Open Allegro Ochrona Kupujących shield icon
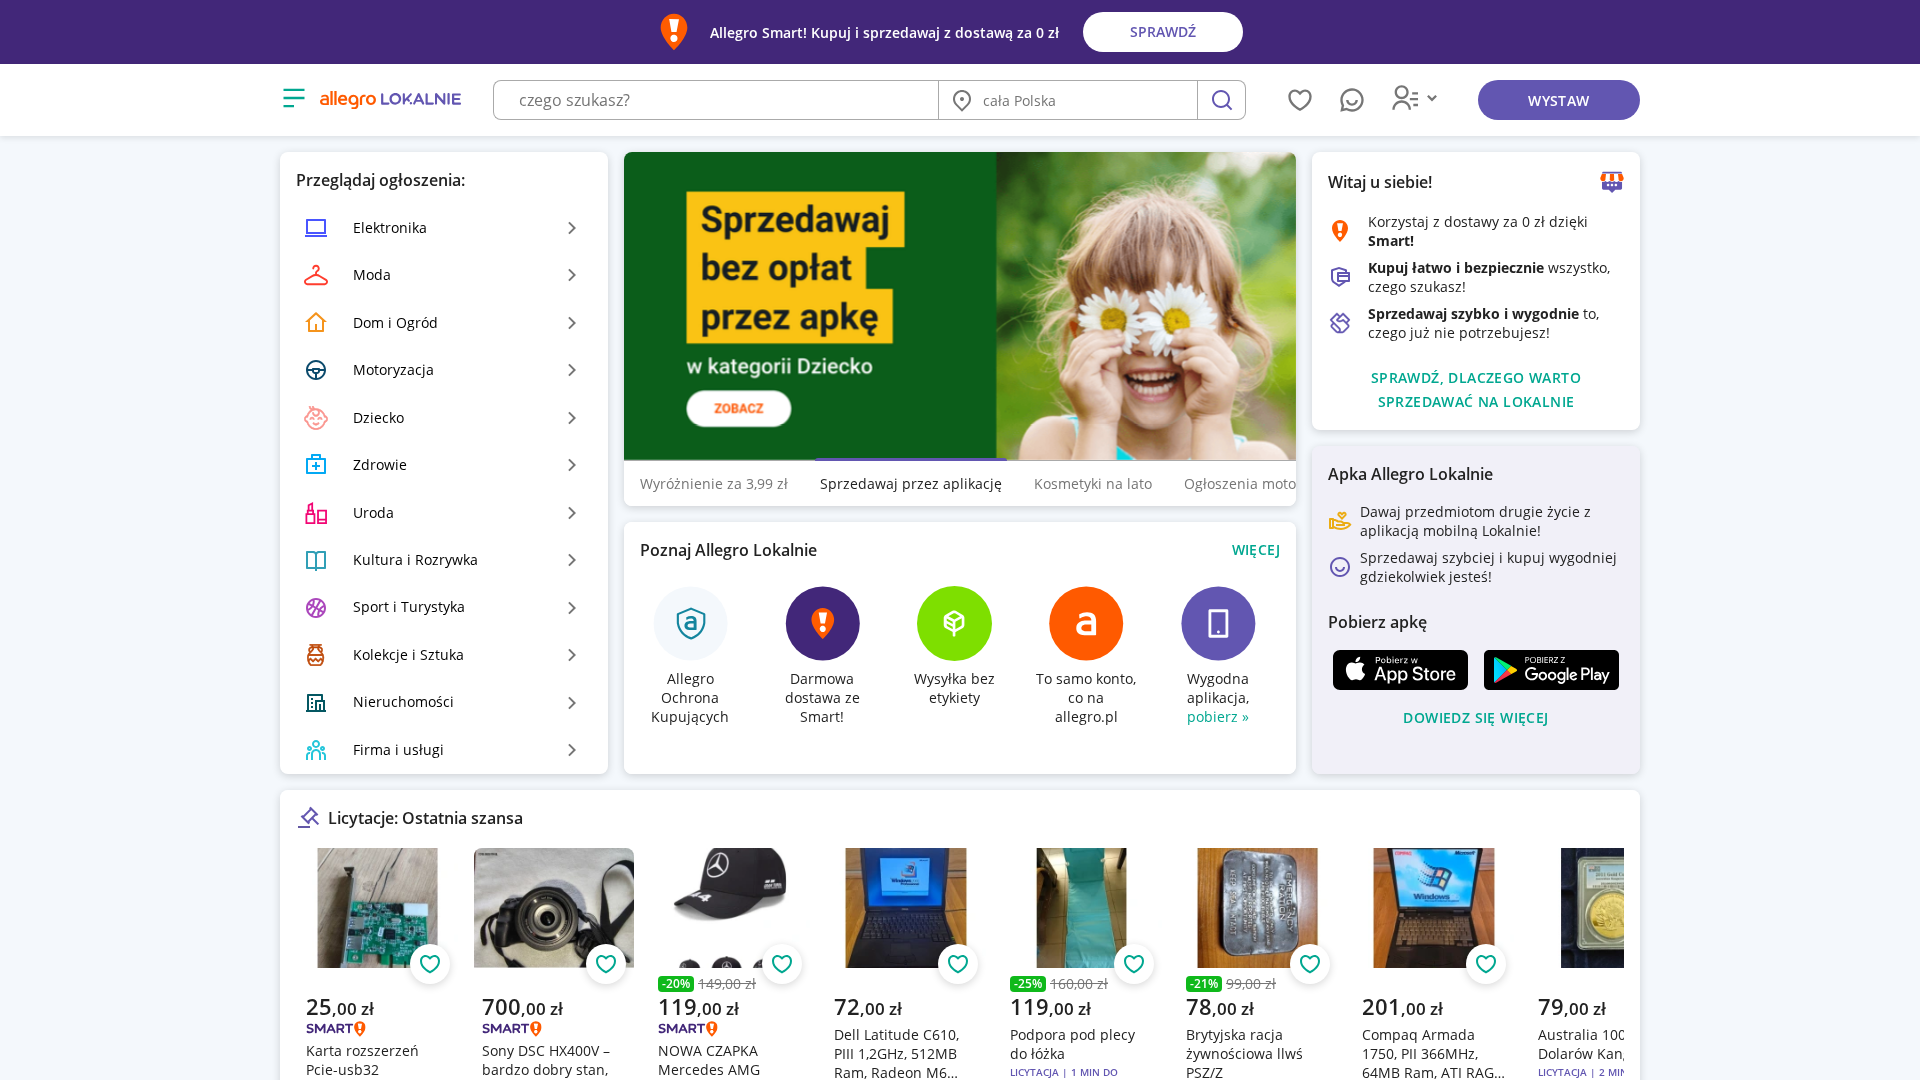This screenshot has width=1920, height=1080. (690, 623)
